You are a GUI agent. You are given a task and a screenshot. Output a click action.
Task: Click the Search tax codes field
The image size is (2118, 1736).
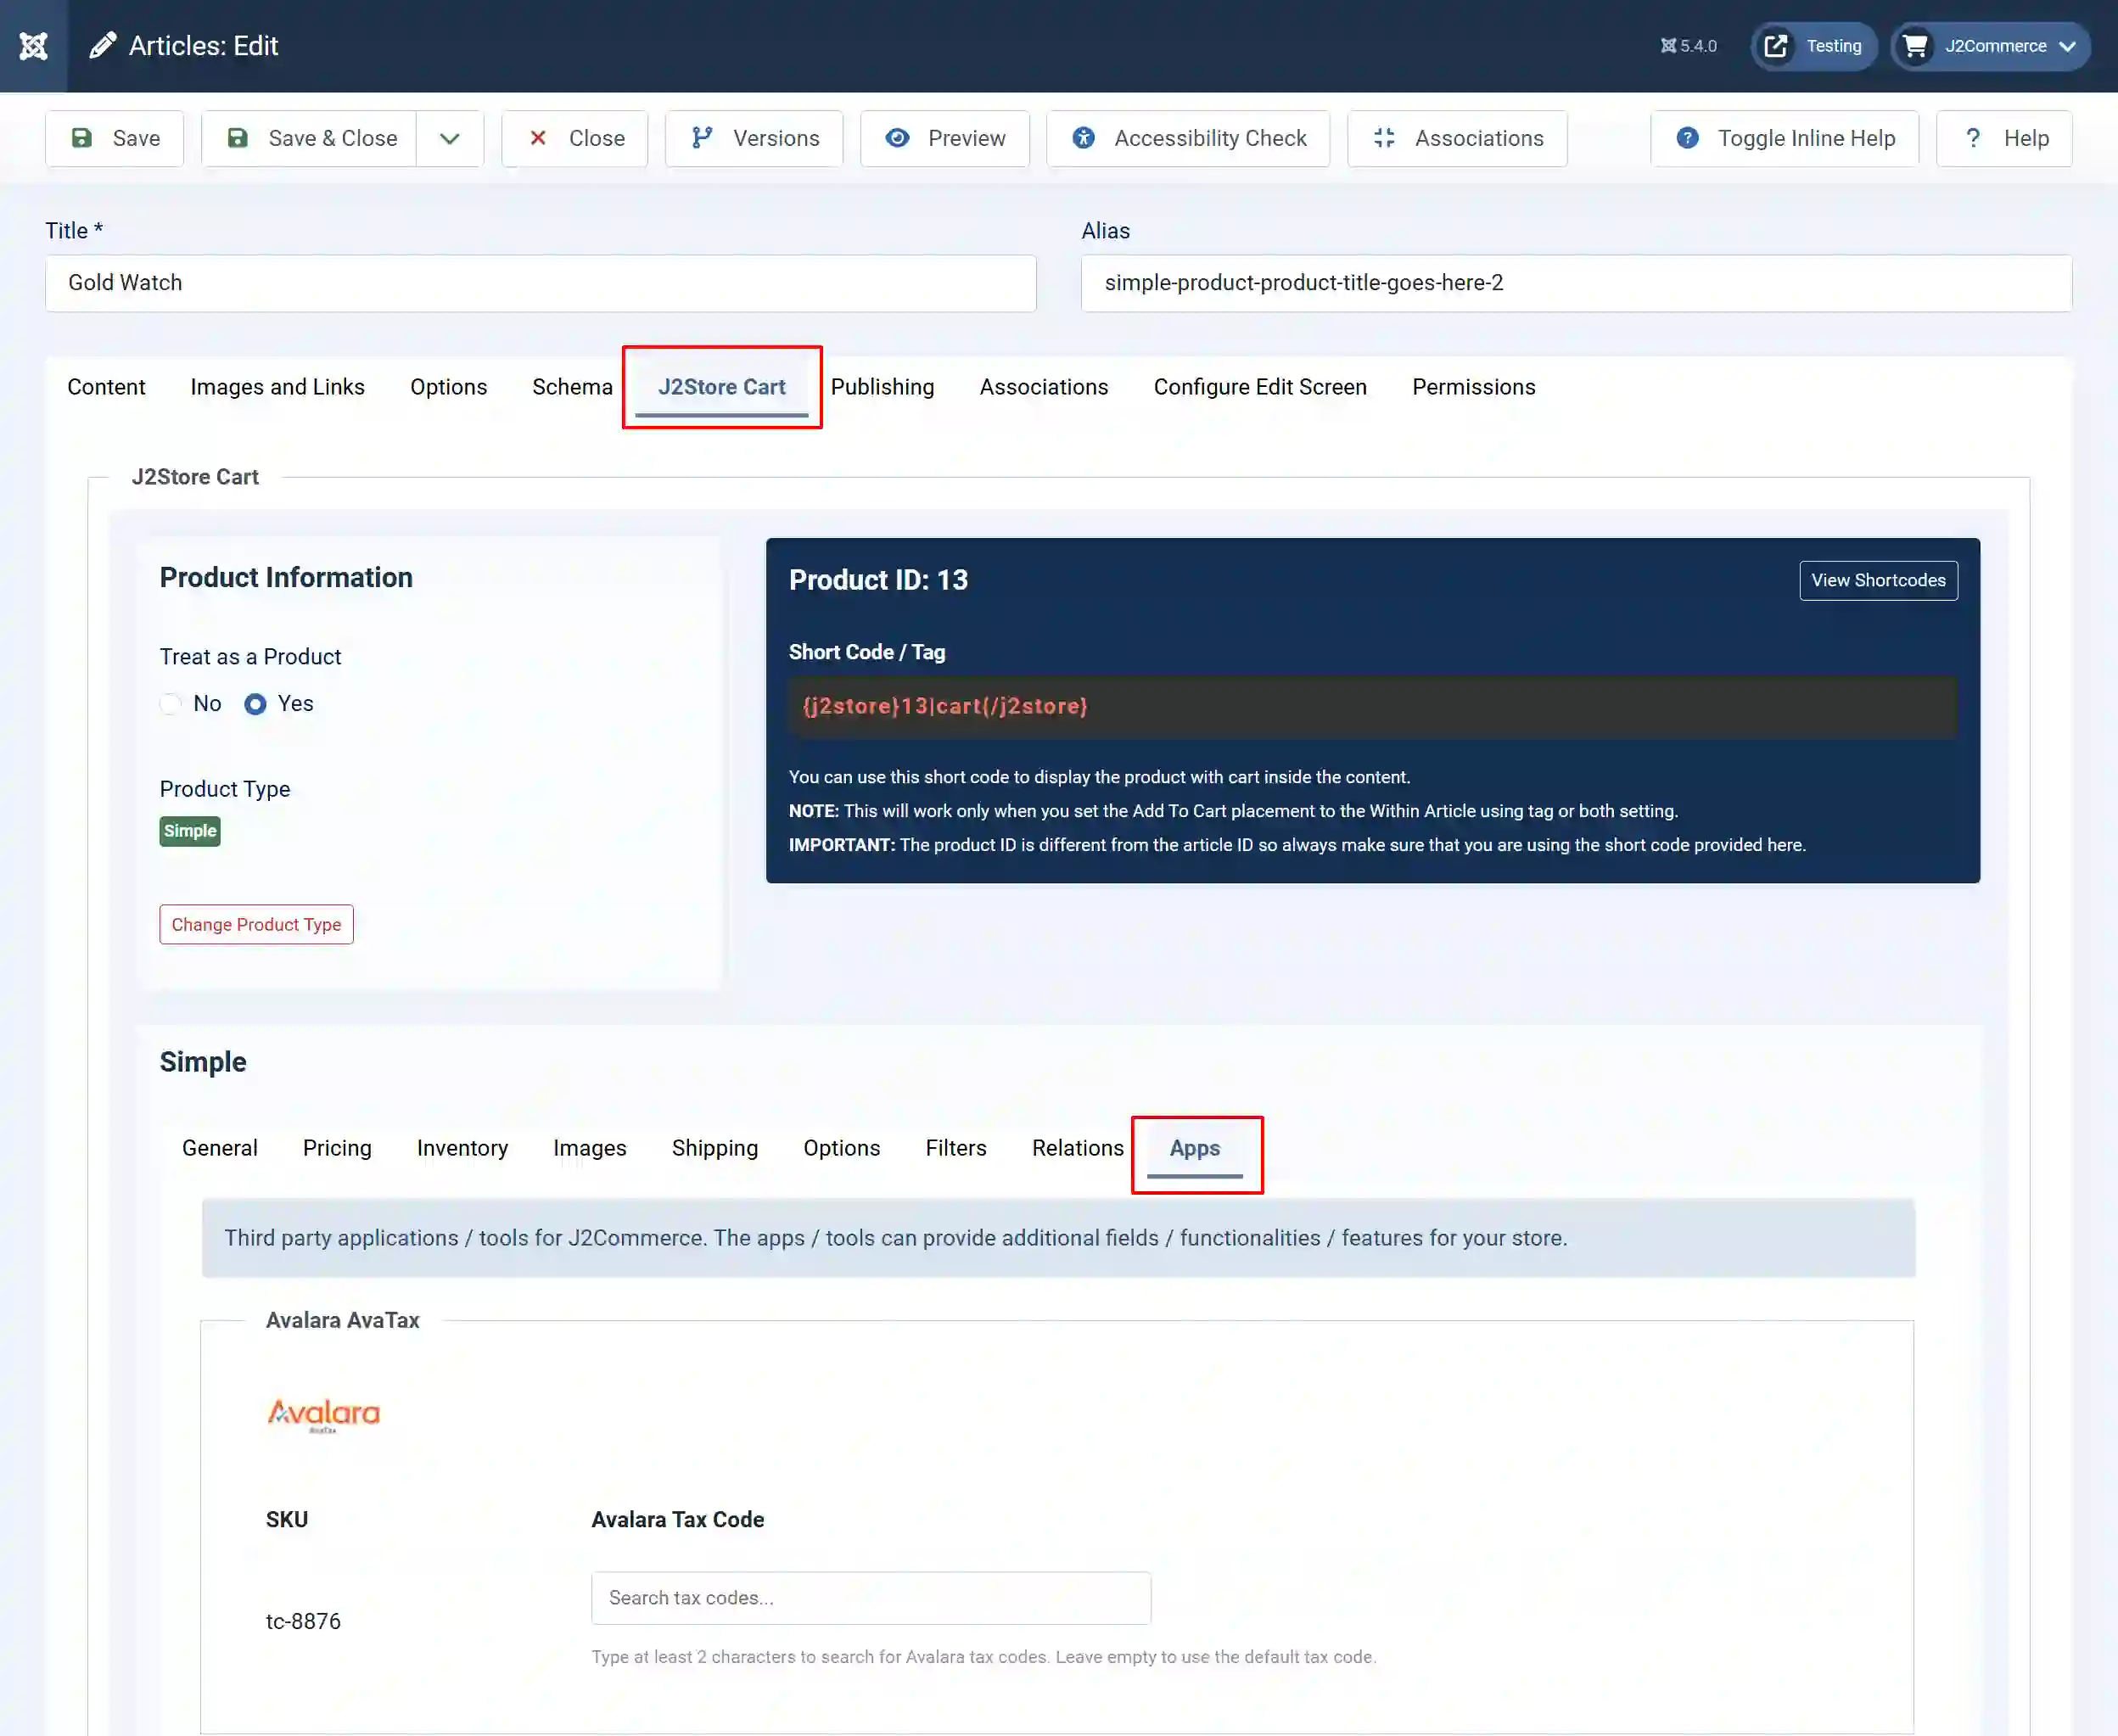tap(871, 1598)
